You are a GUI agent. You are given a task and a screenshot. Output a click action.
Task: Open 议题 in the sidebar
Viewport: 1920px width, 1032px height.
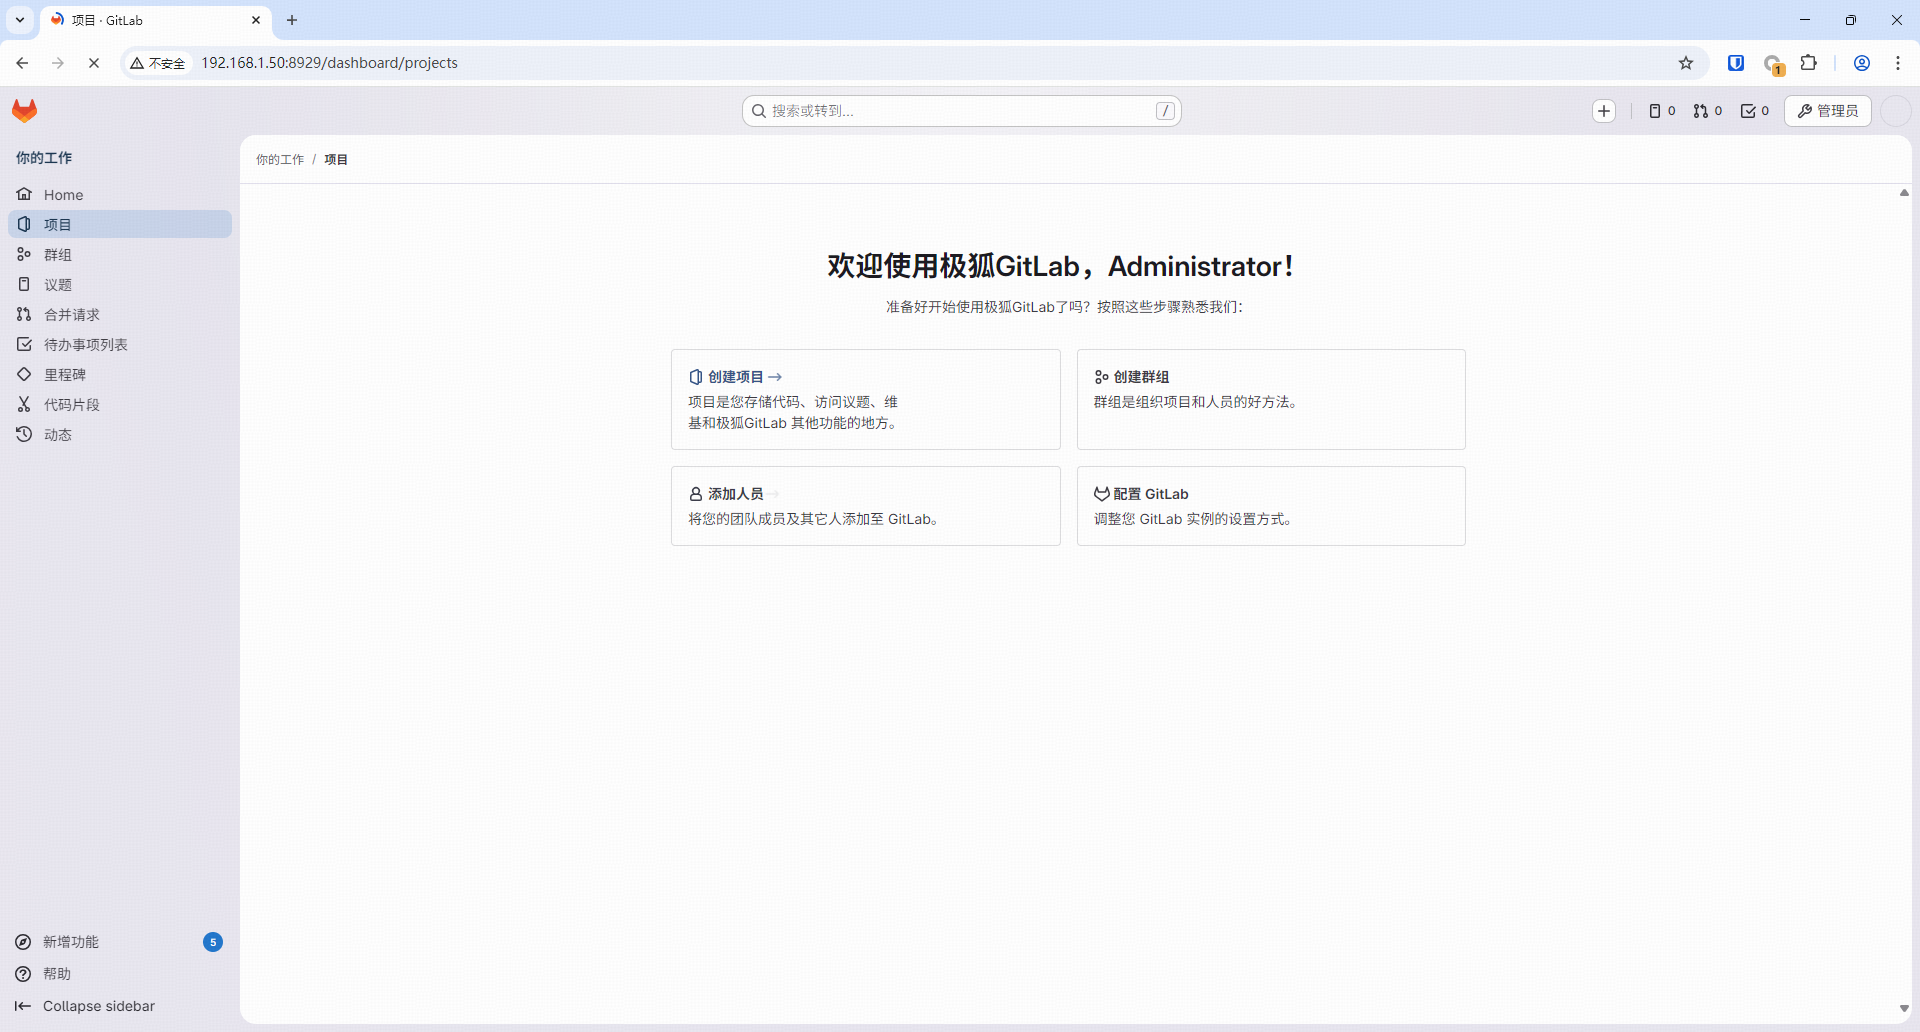(x=120, y=285)
